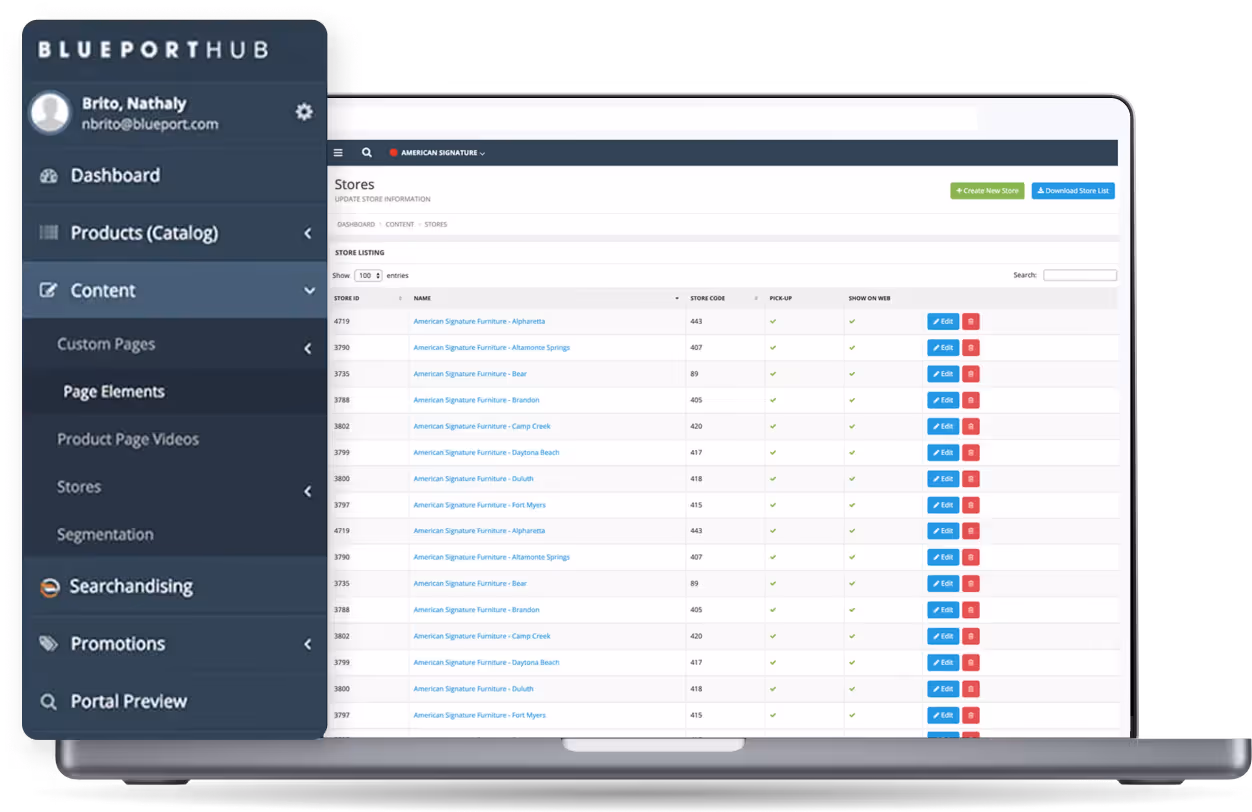Open the Show entries dropdown
The height and width of the screenshot is (812, 1252).
[x=368, y=275]
